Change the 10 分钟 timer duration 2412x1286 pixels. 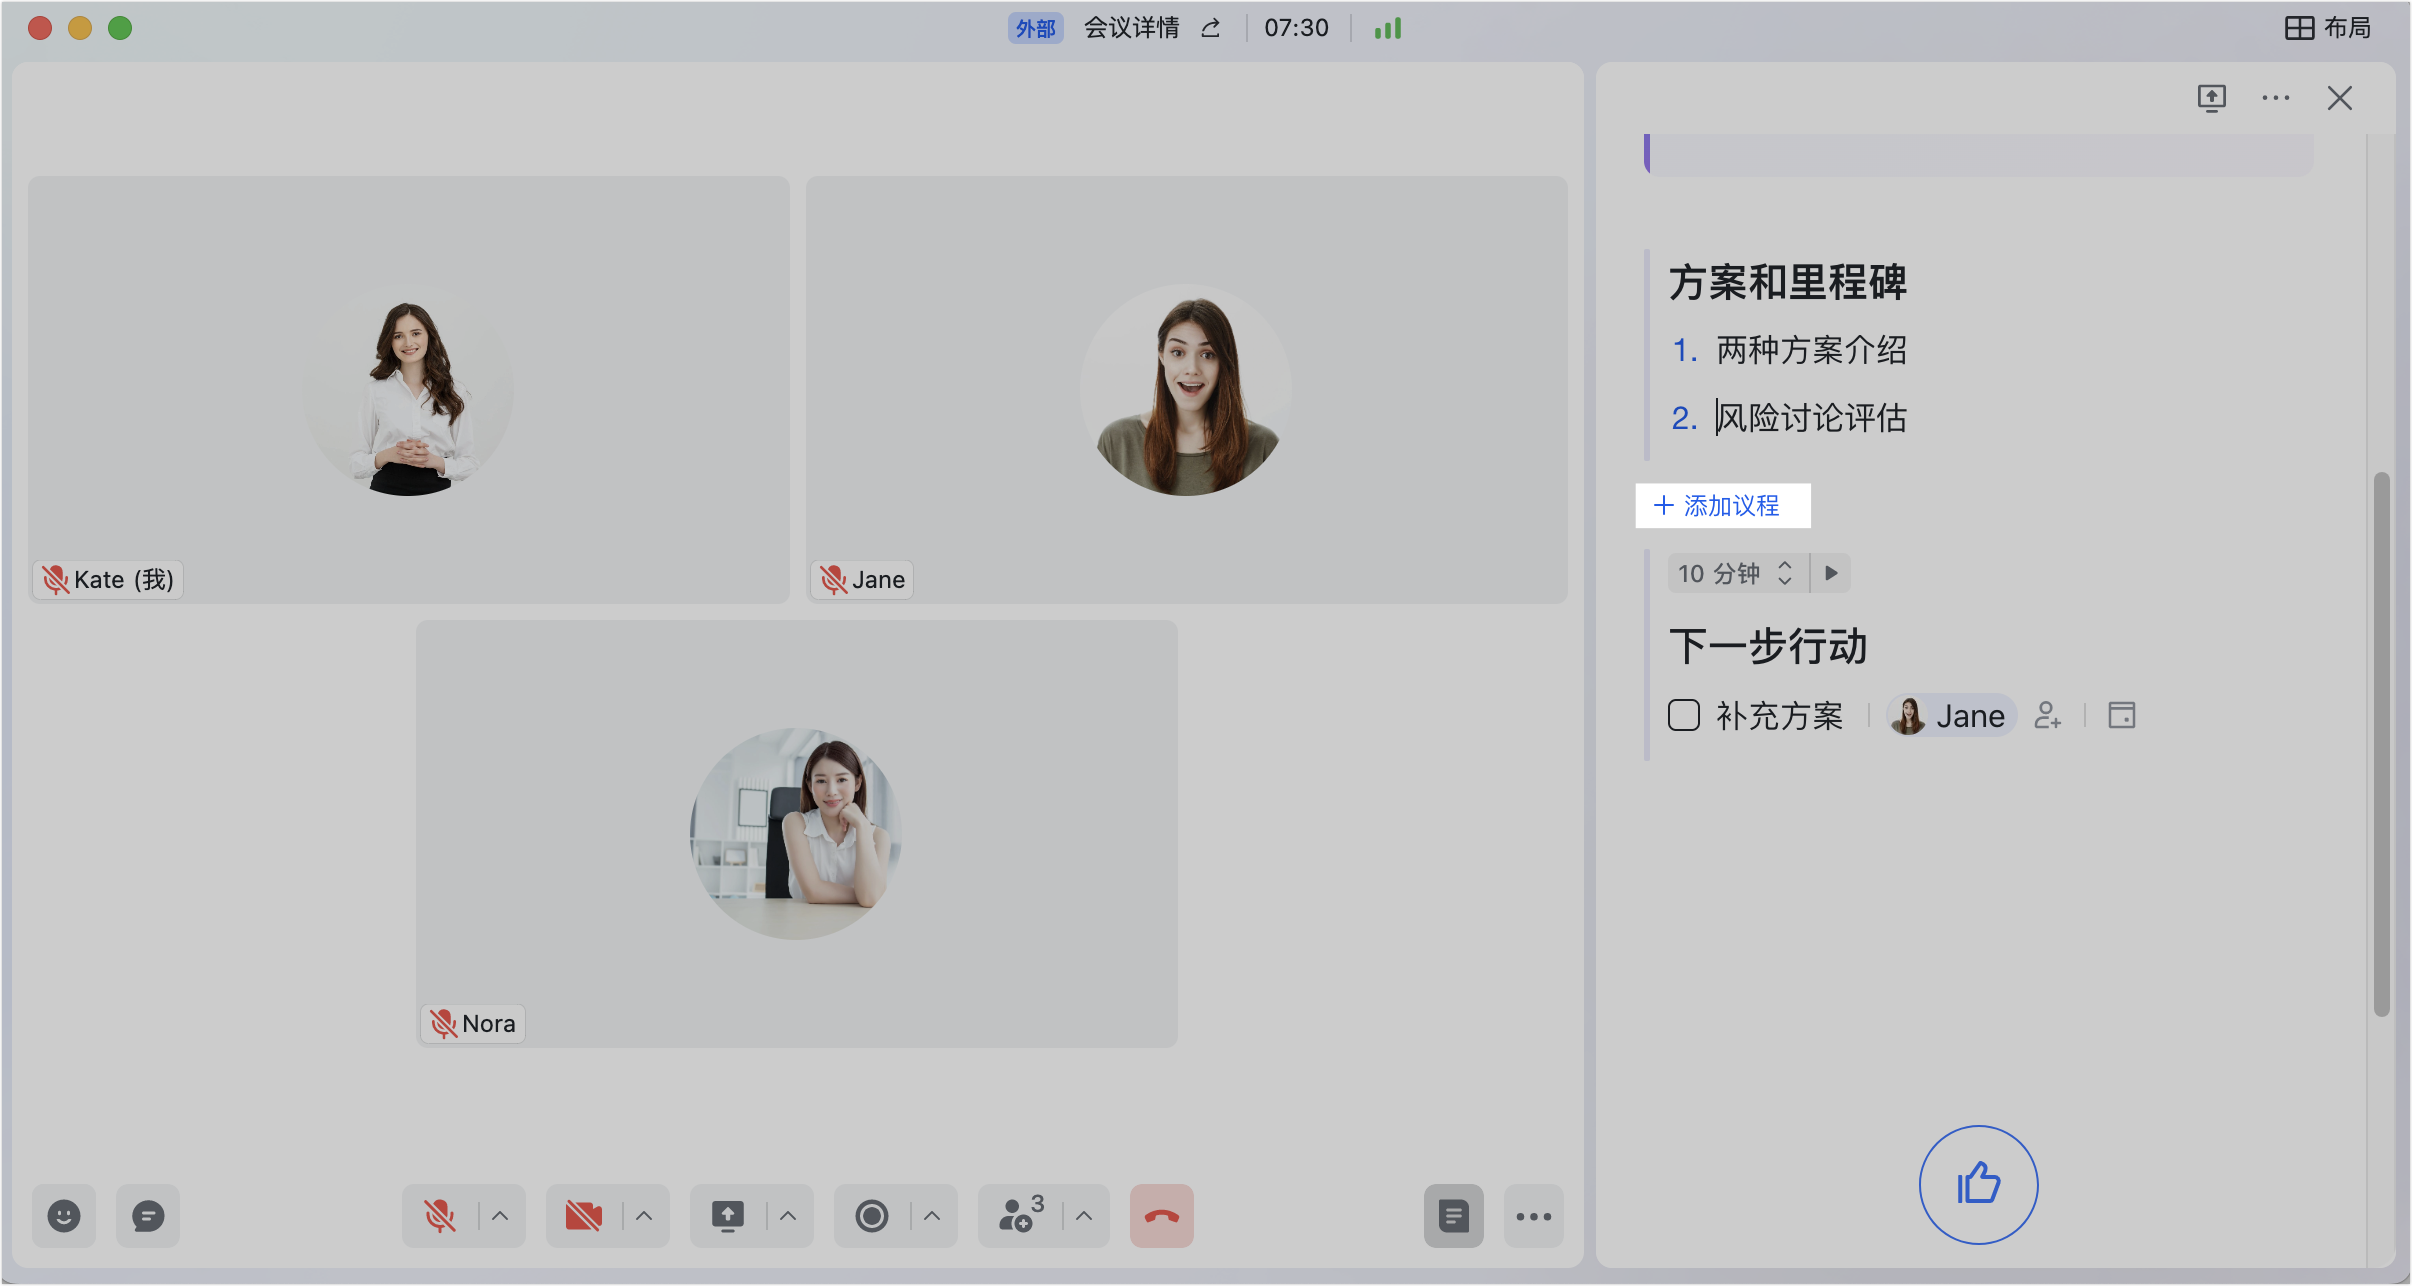[1737, 573]
